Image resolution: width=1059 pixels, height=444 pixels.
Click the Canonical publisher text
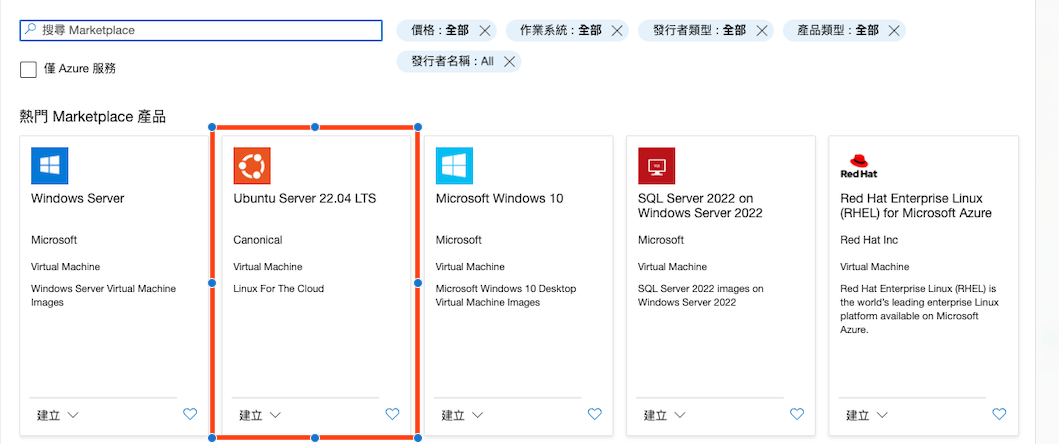click(x=258, y=240)
